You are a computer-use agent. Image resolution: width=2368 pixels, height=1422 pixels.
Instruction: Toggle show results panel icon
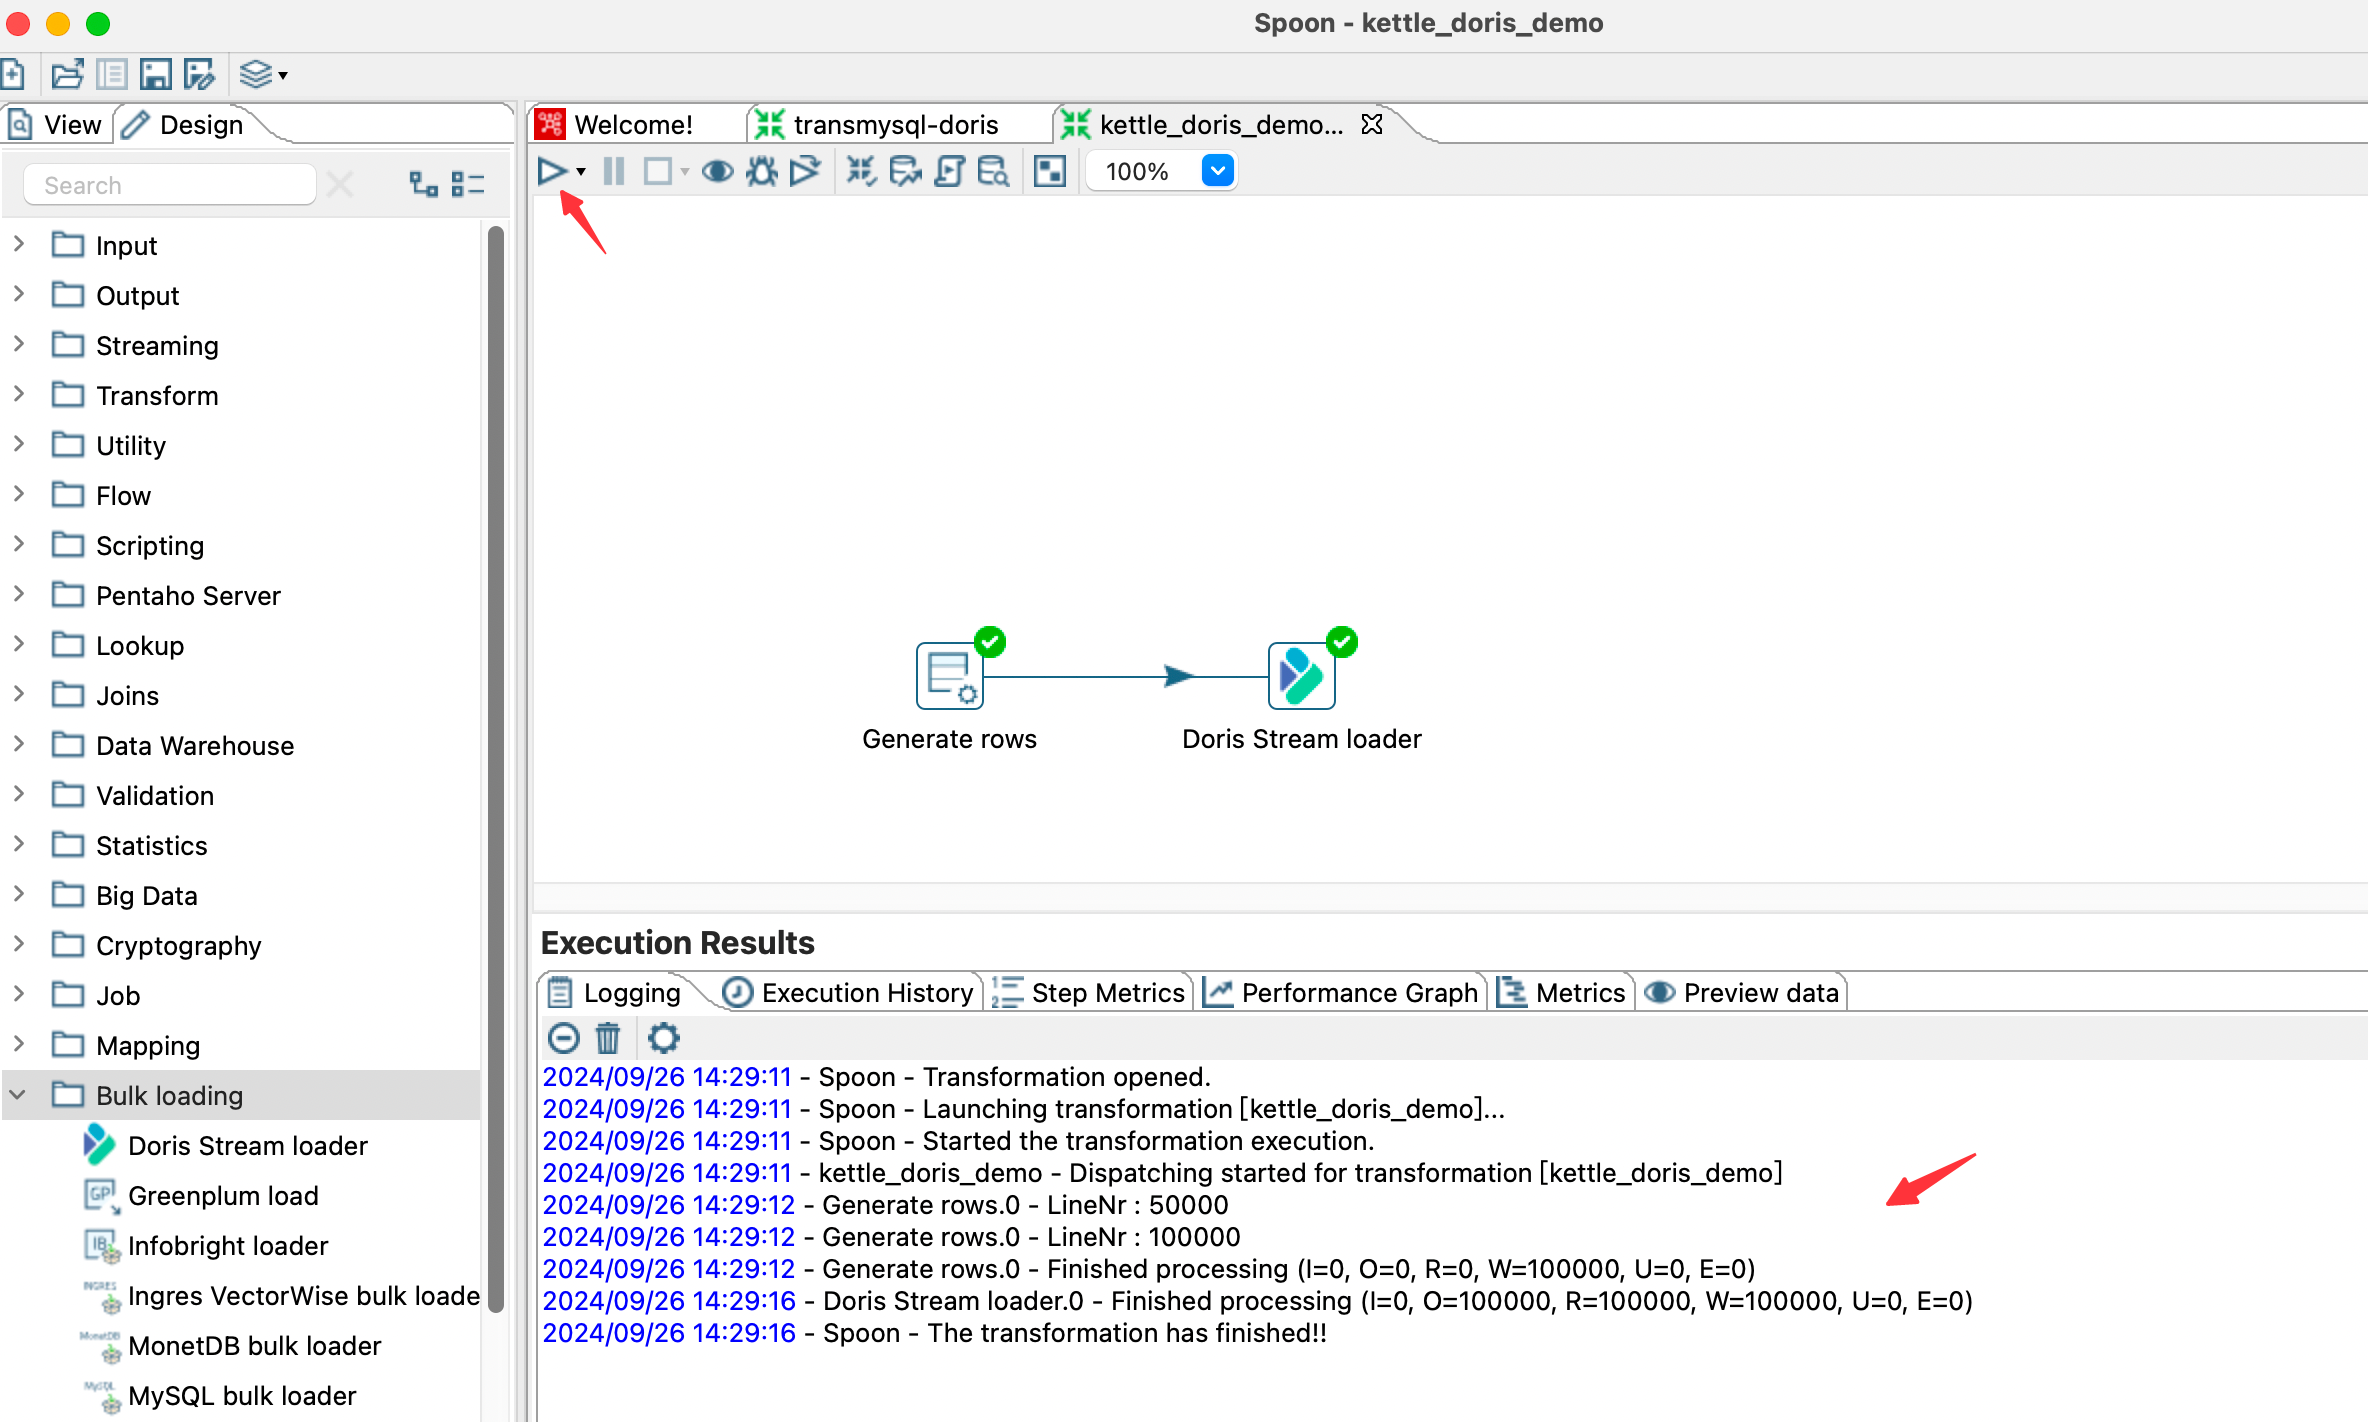[x=1049, y=172]
